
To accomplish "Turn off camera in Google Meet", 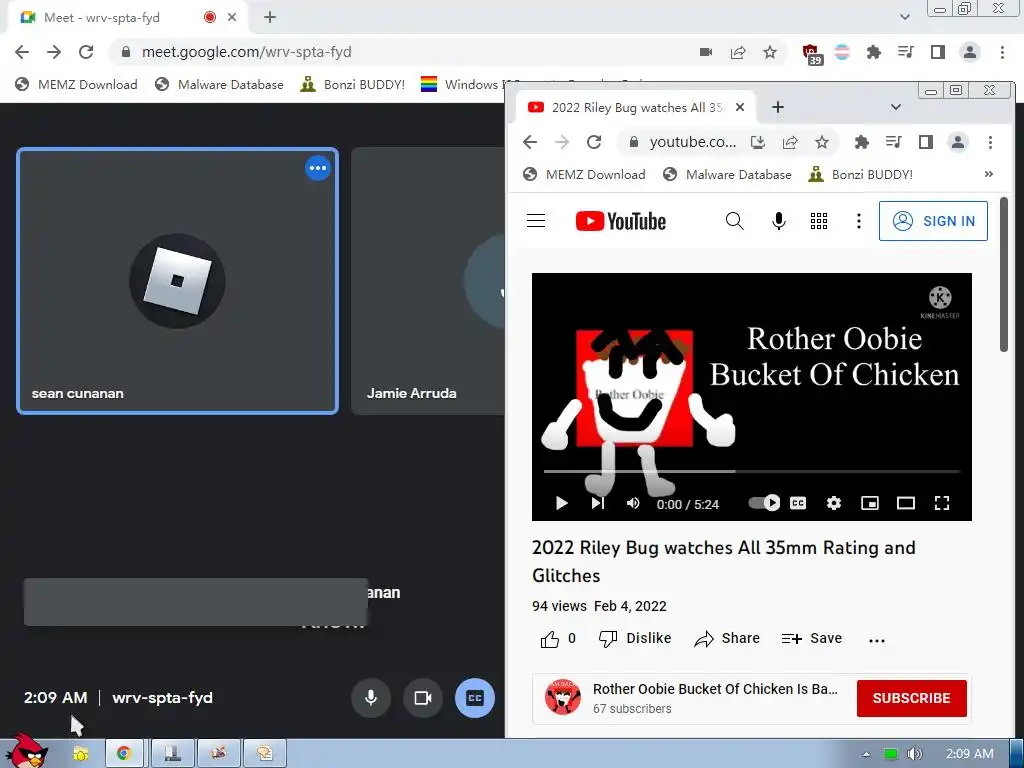I will [423, 697].
